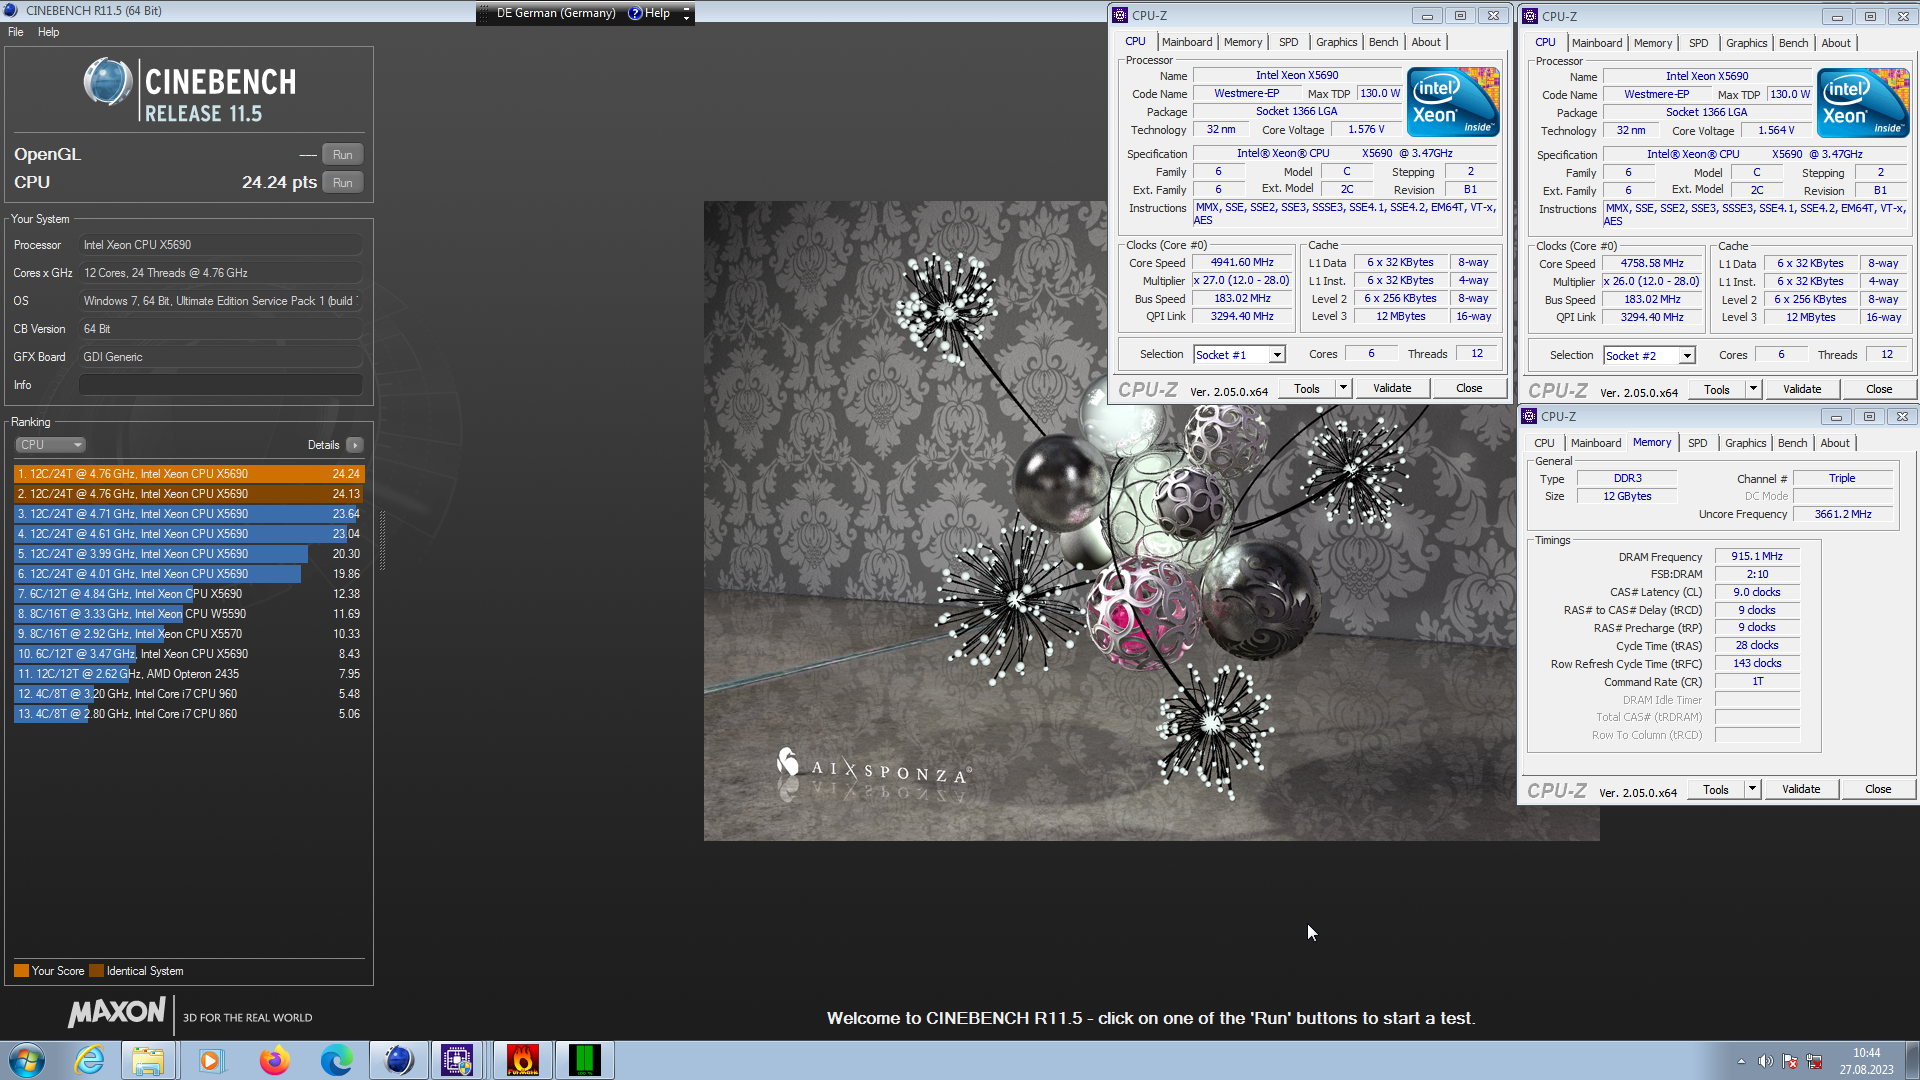Launch Internet Explorer from the taskbar
1920x1080 pixels.
click(x=90, y=1060)
